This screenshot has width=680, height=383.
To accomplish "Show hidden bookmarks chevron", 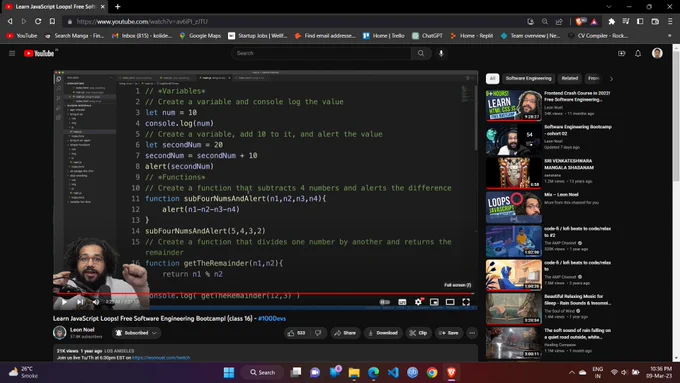I will pyautogui.click(x=670, y=36).
